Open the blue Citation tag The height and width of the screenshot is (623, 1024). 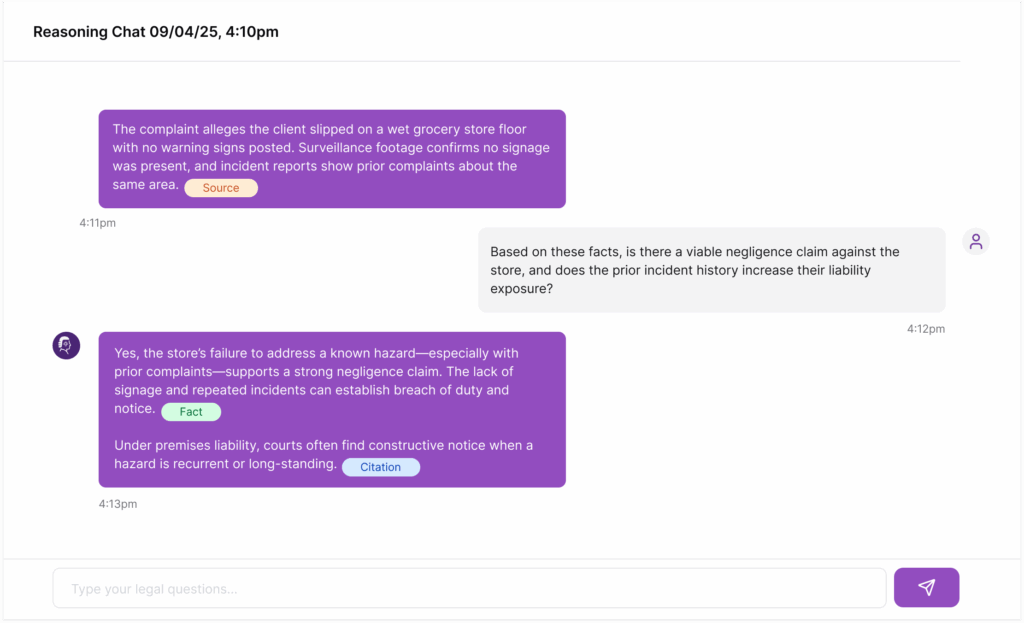380,467
